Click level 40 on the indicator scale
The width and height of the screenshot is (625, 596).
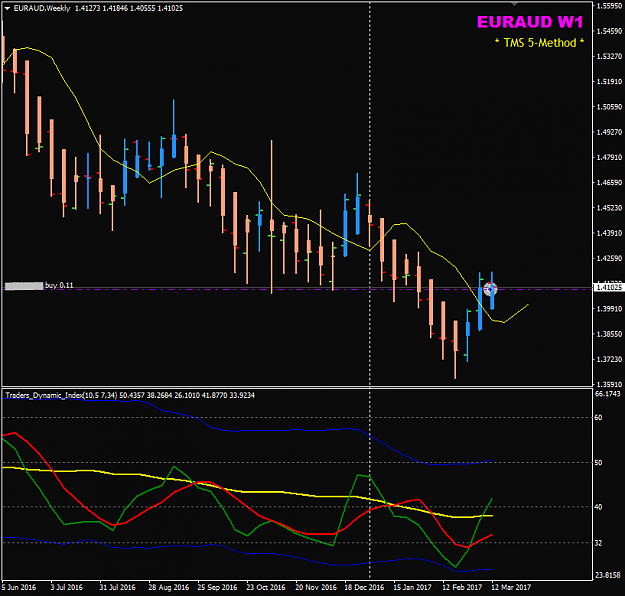pyautogui.click(x=598, y=507)
